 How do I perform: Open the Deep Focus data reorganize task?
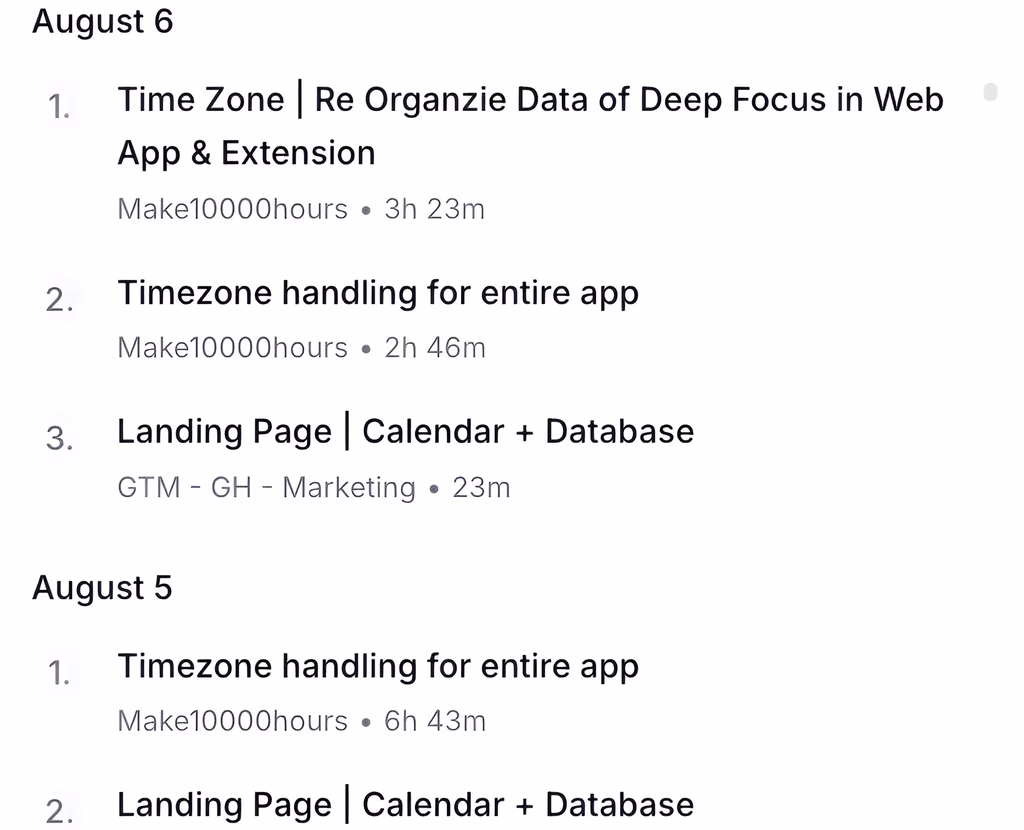[x=530, y=100]
